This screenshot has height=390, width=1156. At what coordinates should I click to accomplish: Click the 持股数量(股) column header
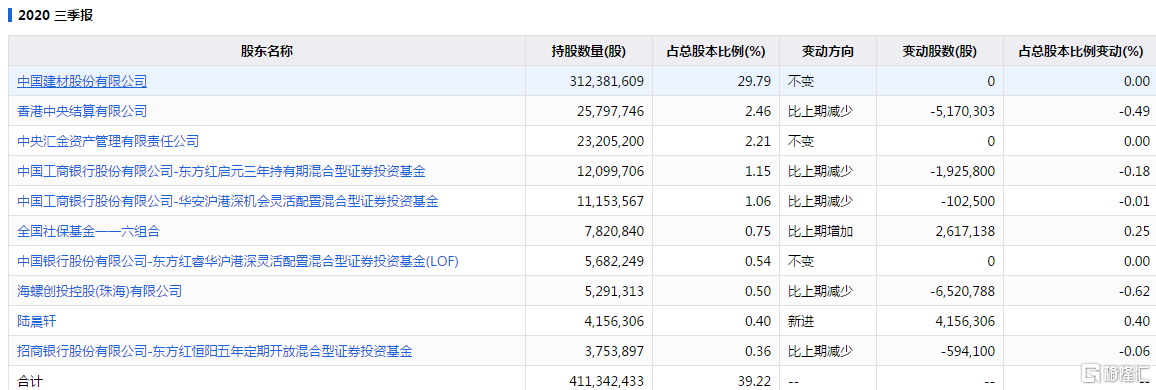(x=588, y=51)
